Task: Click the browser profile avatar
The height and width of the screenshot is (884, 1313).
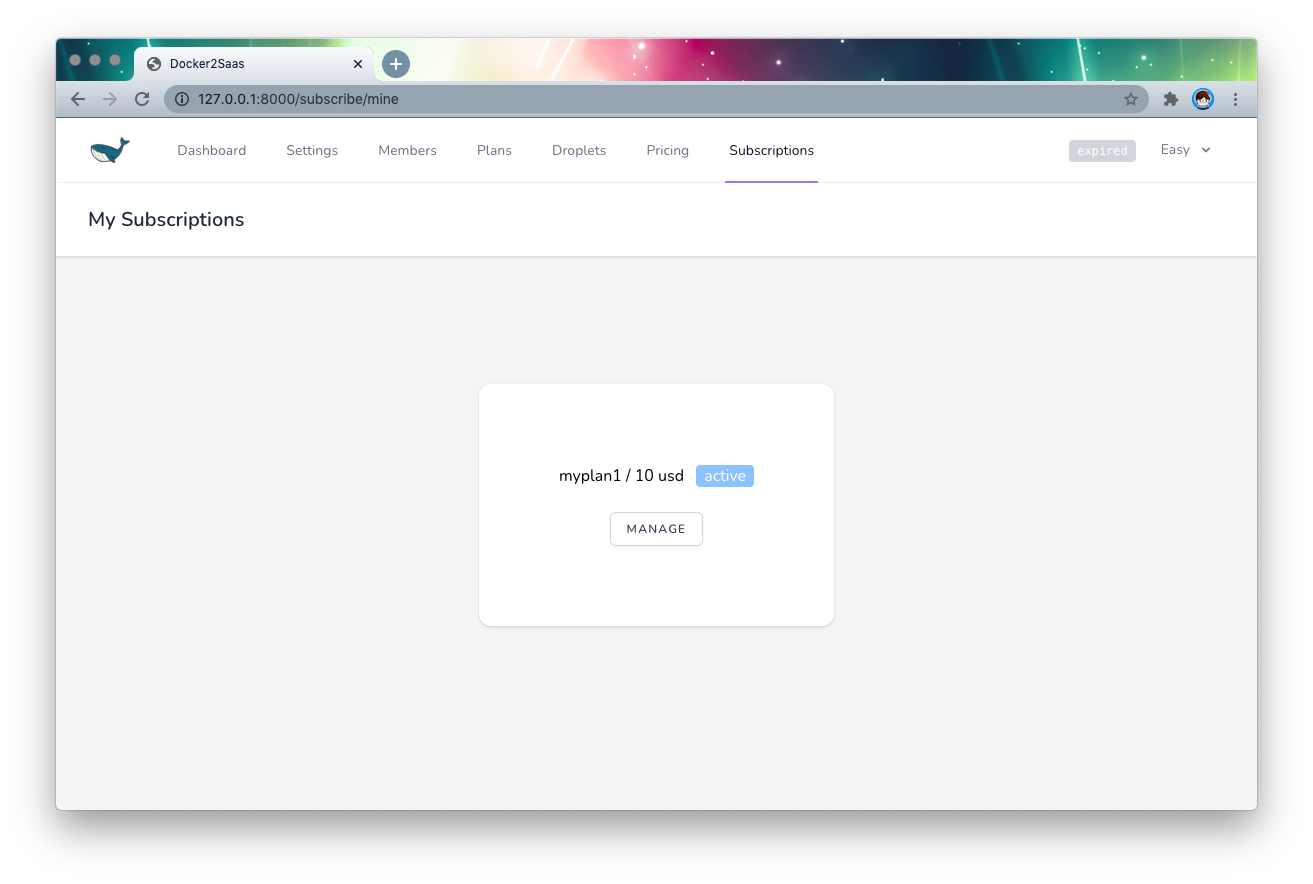Action: (x=1202, y=99)
